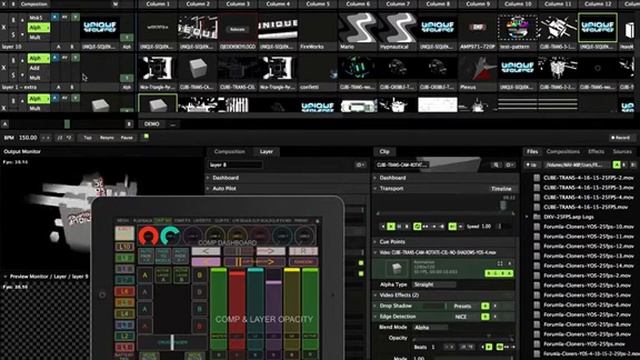Bypass layer 1 - extra with B button
This screenshot has width=640, height=360.
[x=13, y=60]
